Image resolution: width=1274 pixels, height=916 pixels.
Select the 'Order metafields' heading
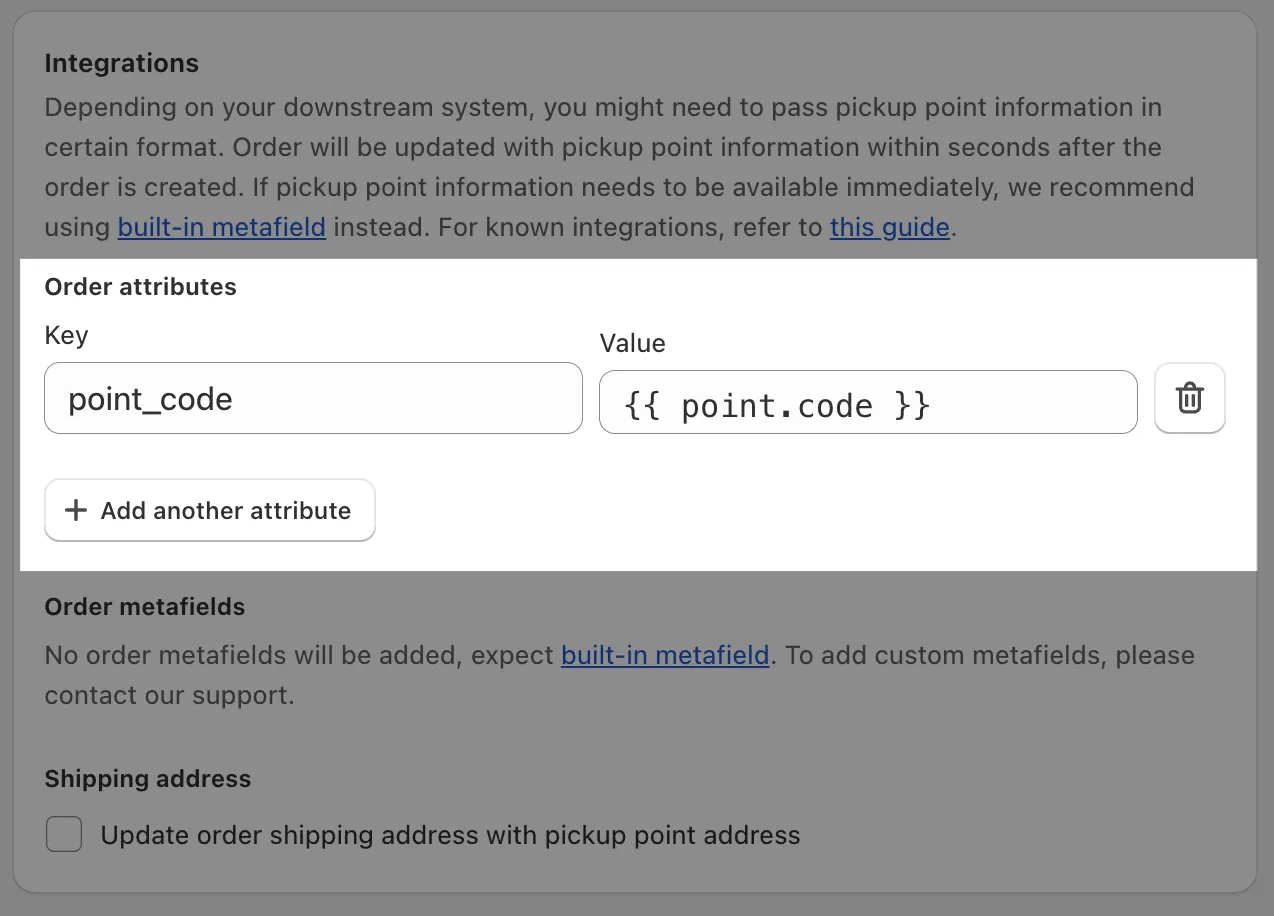pyautogui.click(x=144, y=607)
